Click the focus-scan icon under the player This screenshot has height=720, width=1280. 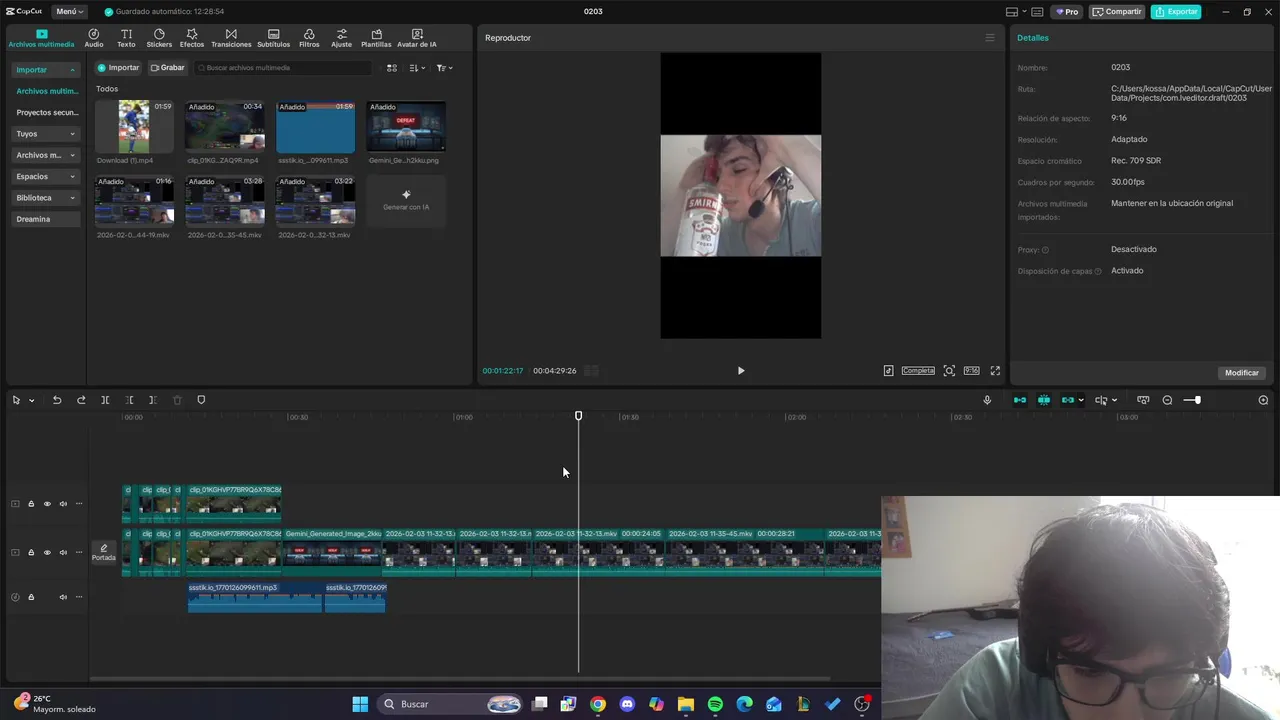point(949,371)
